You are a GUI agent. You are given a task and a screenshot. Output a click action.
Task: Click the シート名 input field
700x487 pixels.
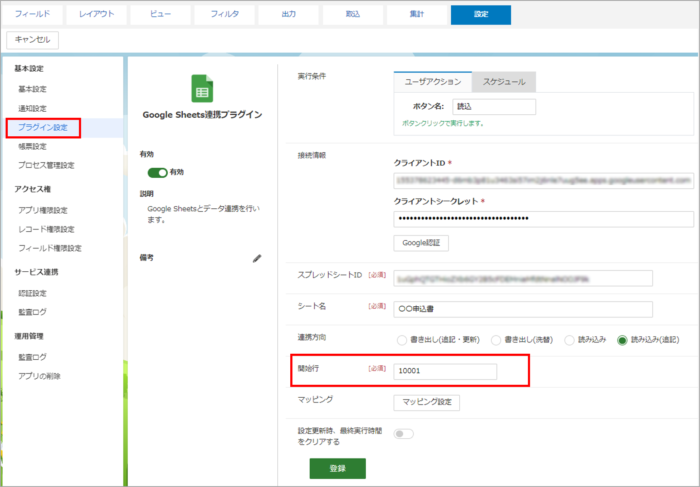click(523, 309)
